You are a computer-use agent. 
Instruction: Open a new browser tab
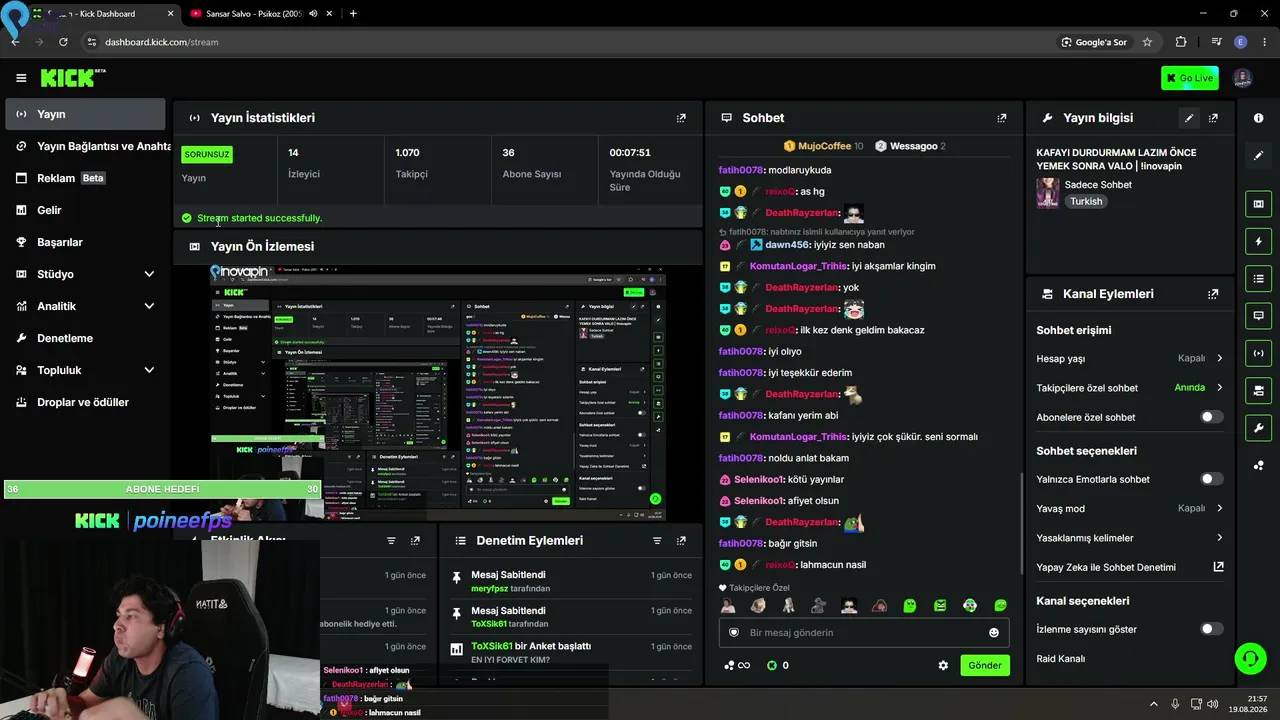pyautogui.click(x=353, y=14)
